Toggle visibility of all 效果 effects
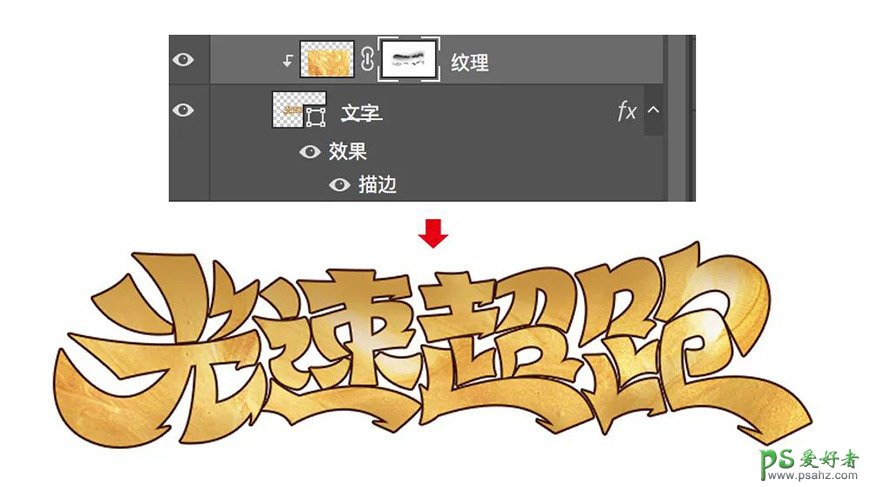The width and height of the screenshot is (870, 487). [310, 151]
